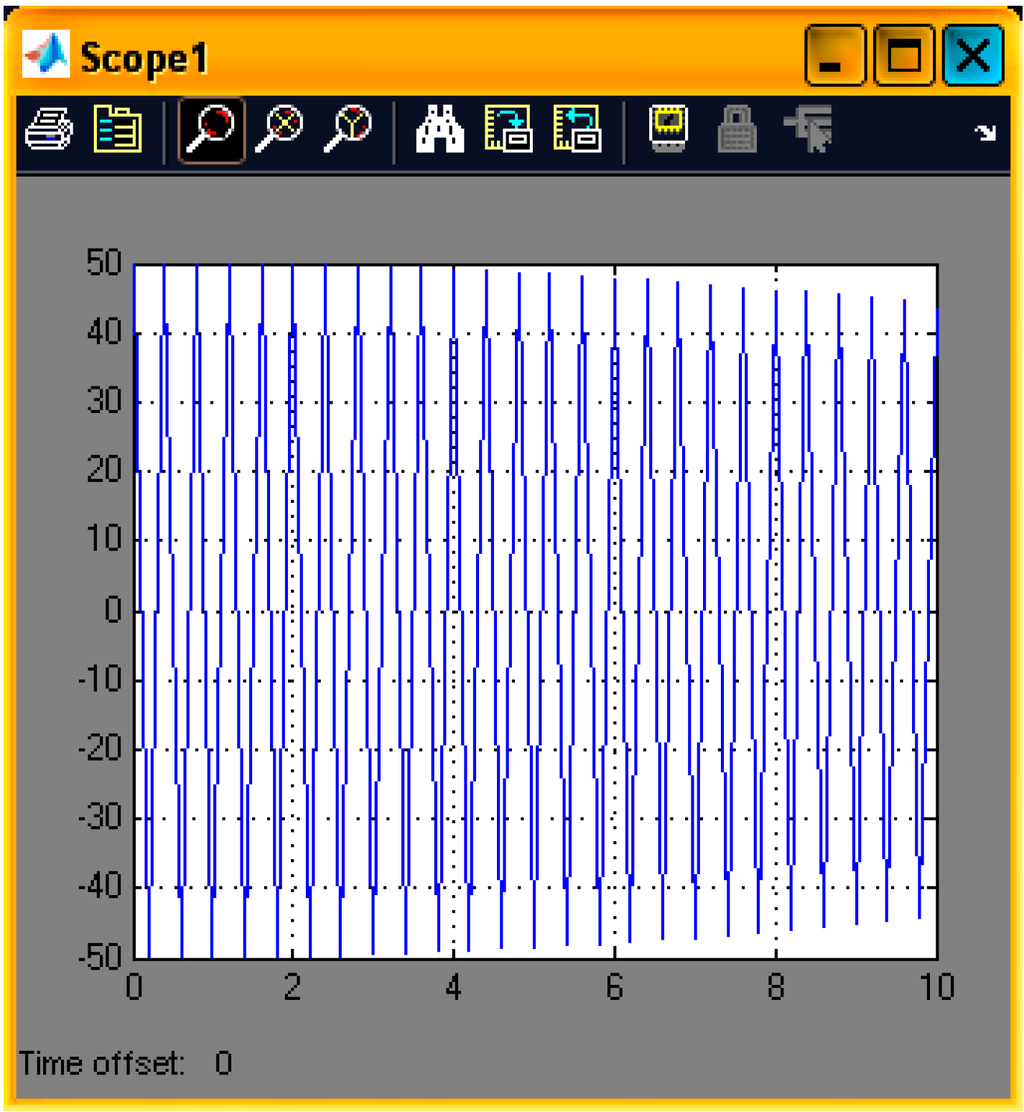
Task: Close the Scope1 window
Action: [972, 58]
